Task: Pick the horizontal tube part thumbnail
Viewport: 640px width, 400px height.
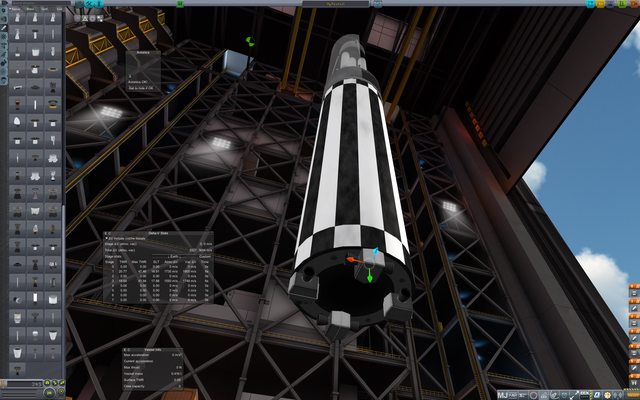Action: point(17,87)
